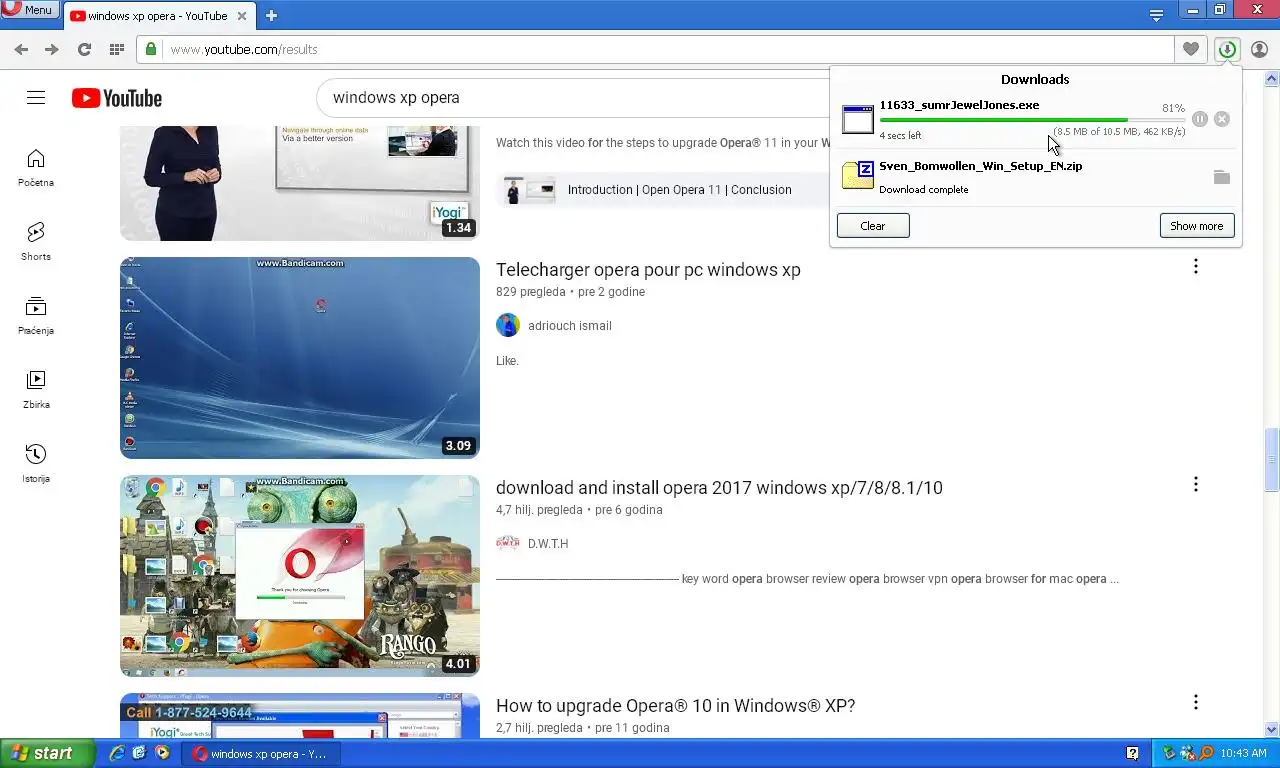Open the Opera 10 upgrade video thumbnail

[x=300, y=715]
